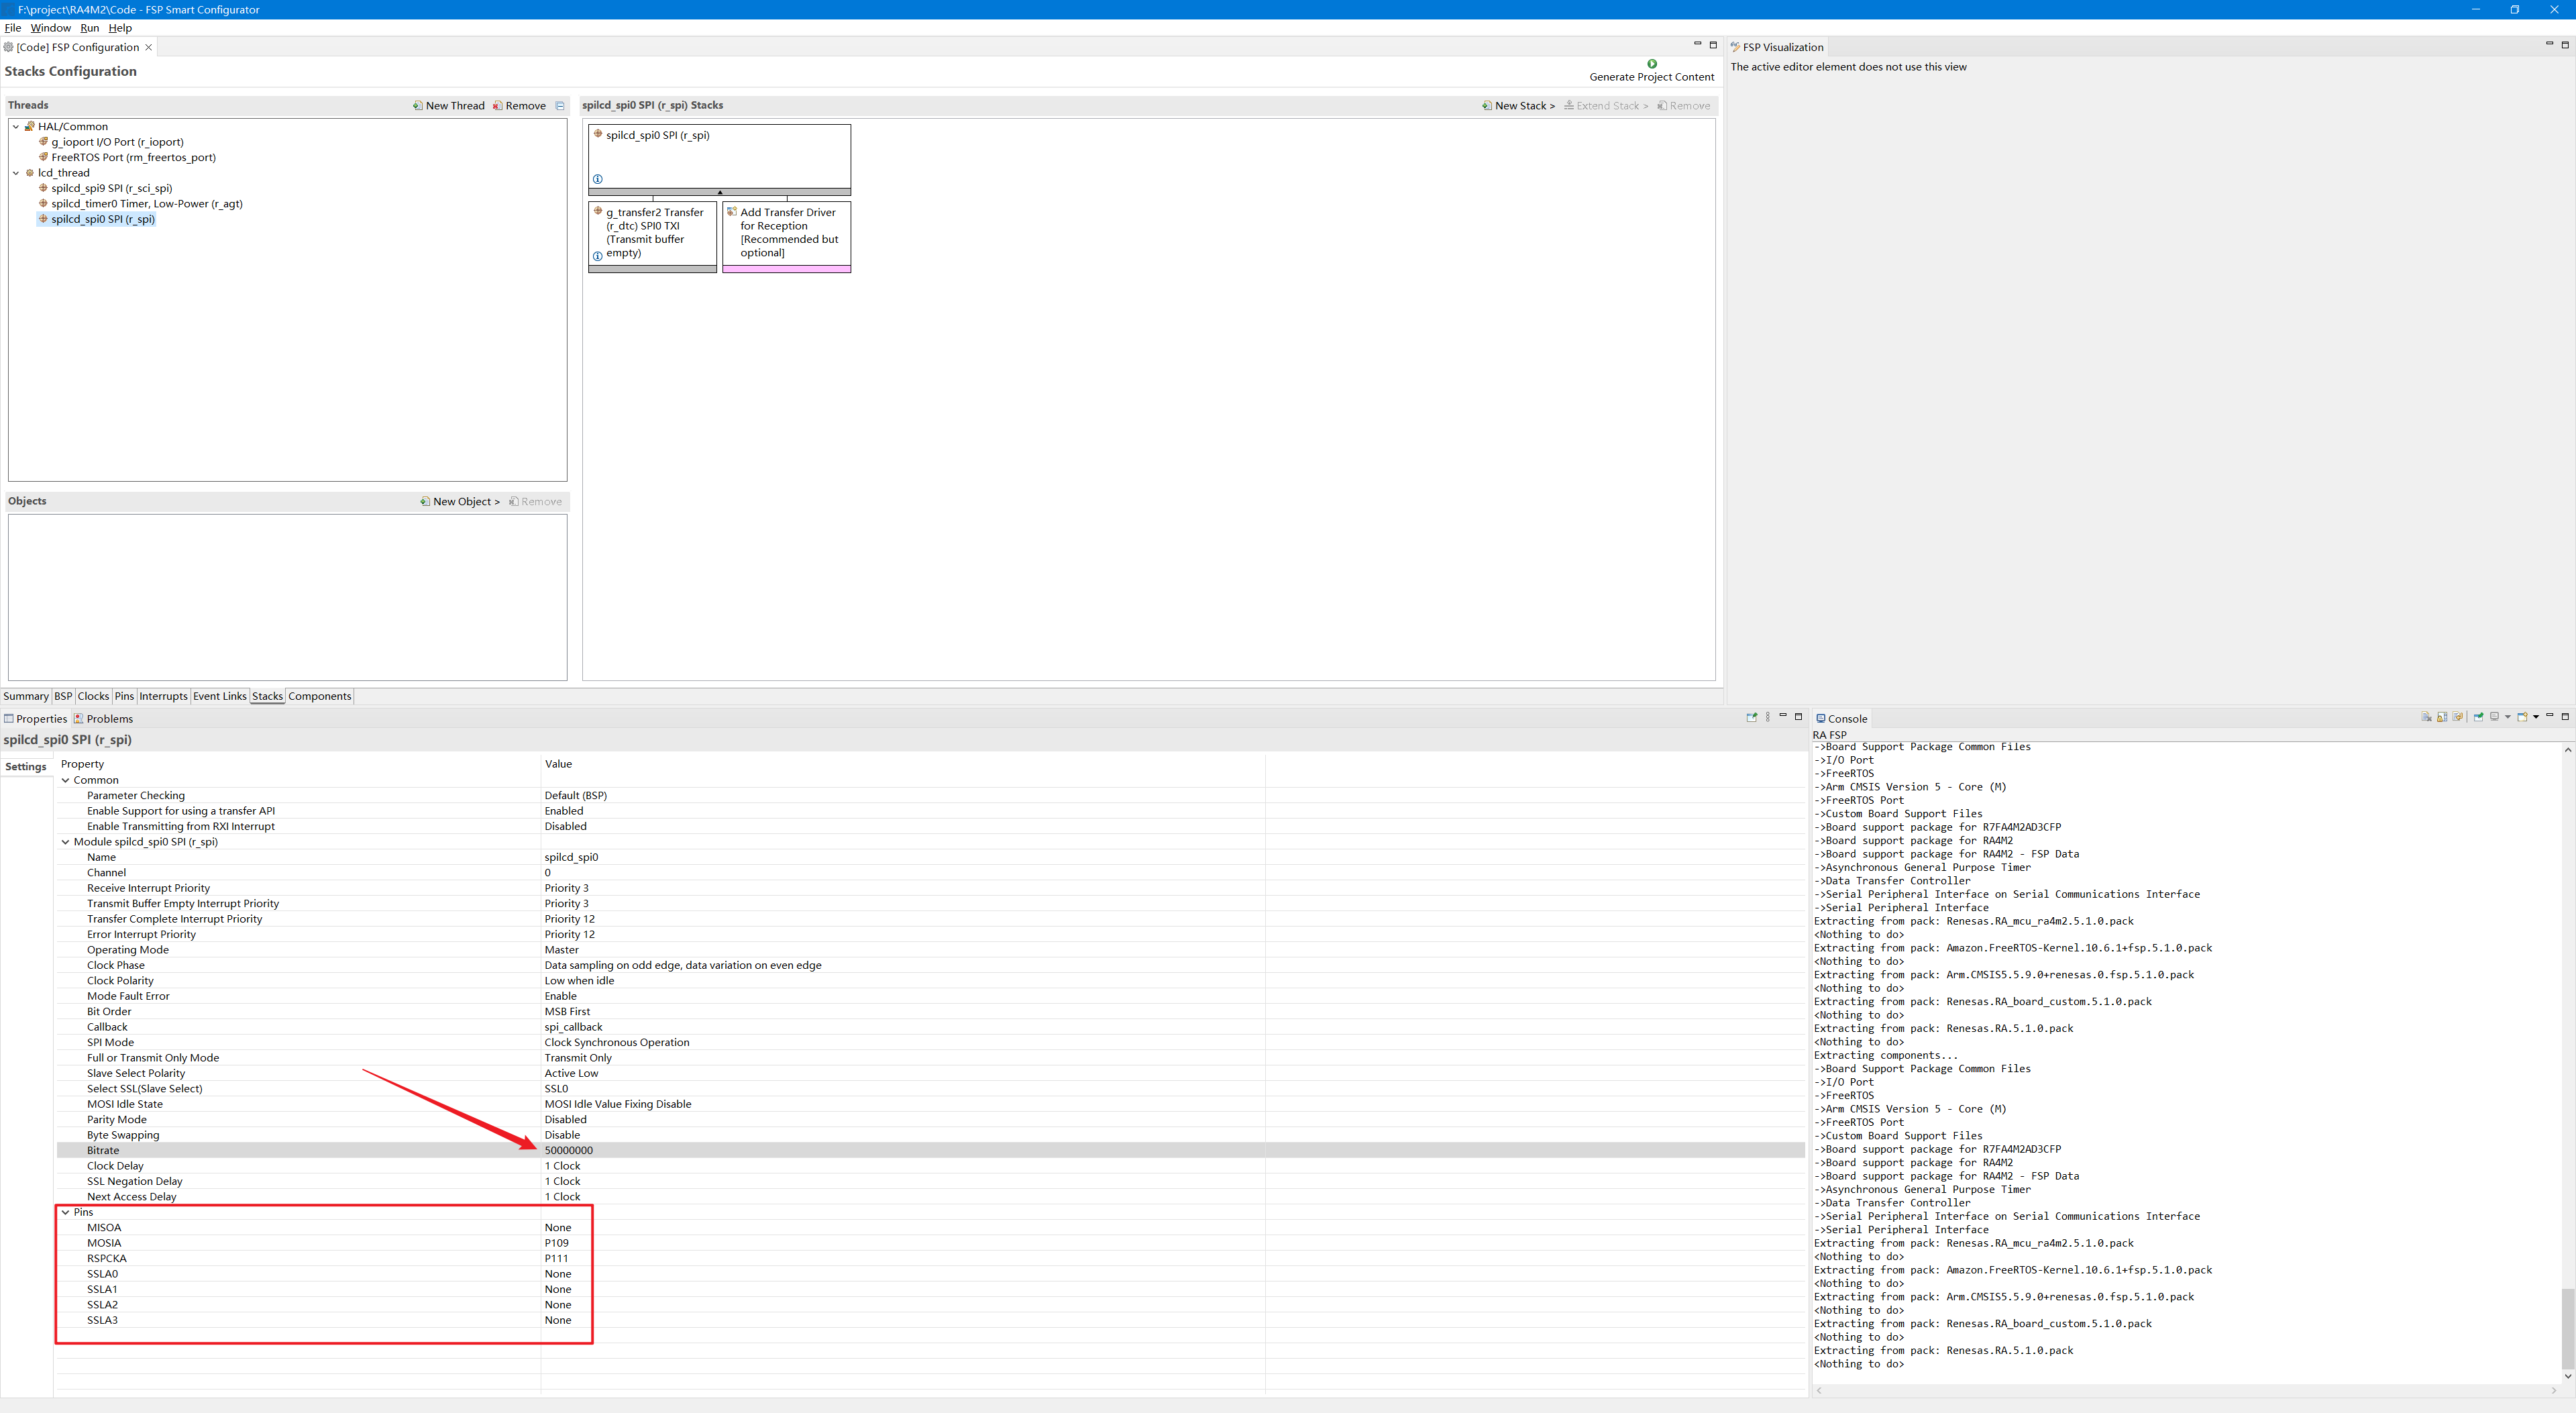Open the Display Selected Console dropdown arrow

pos(2508,717)
